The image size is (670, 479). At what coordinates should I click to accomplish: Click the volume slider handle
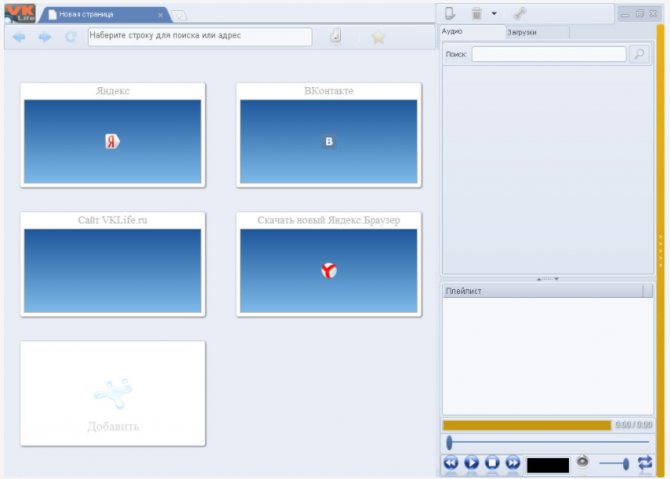pos(626,463)
